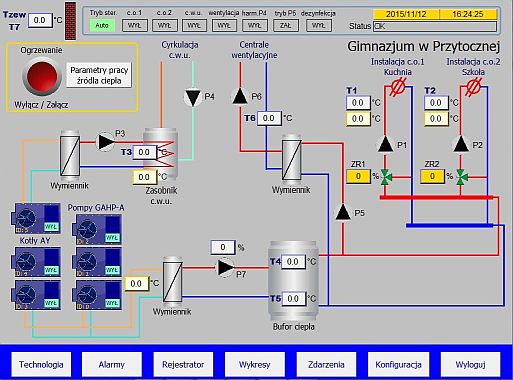Toggle the red Ogrzewanie heating switch
This screenshot has height=380, width=513.
pos(42,76)
